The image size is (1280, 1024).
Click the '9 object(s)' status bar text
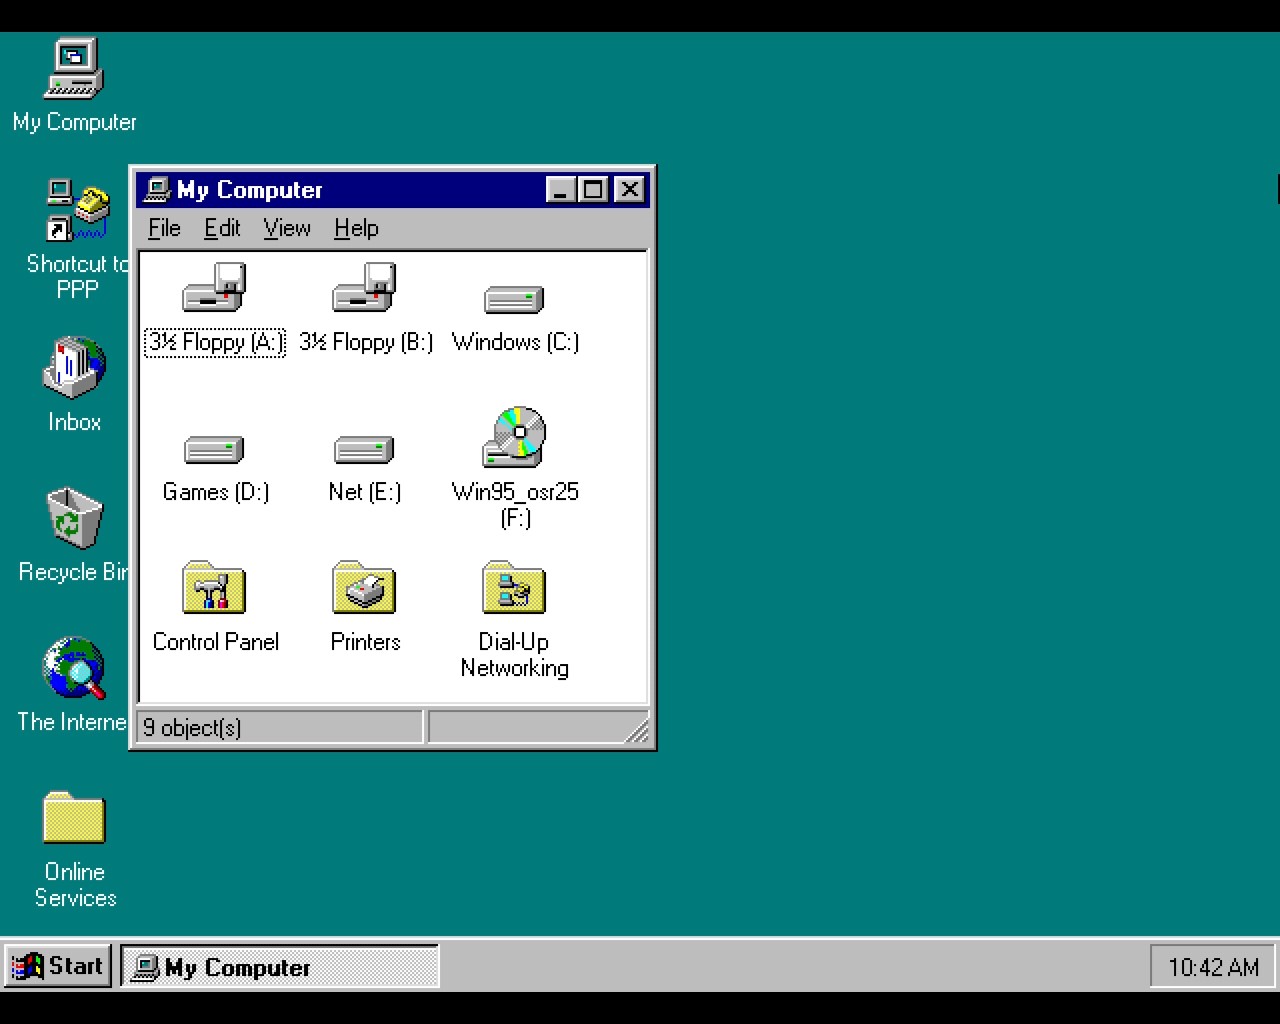coord(192,727)
